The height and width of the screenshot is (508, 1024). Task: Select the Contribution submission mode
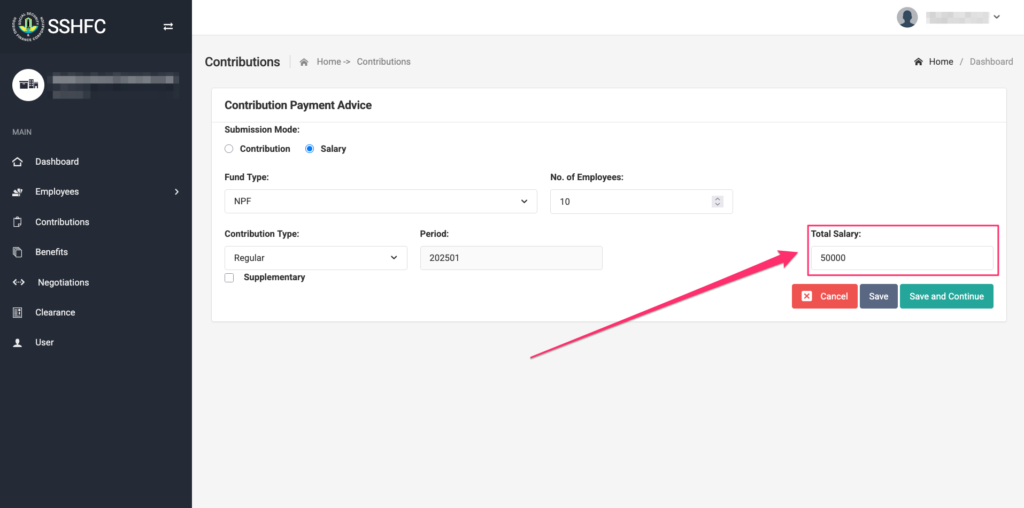click(229, 149)
